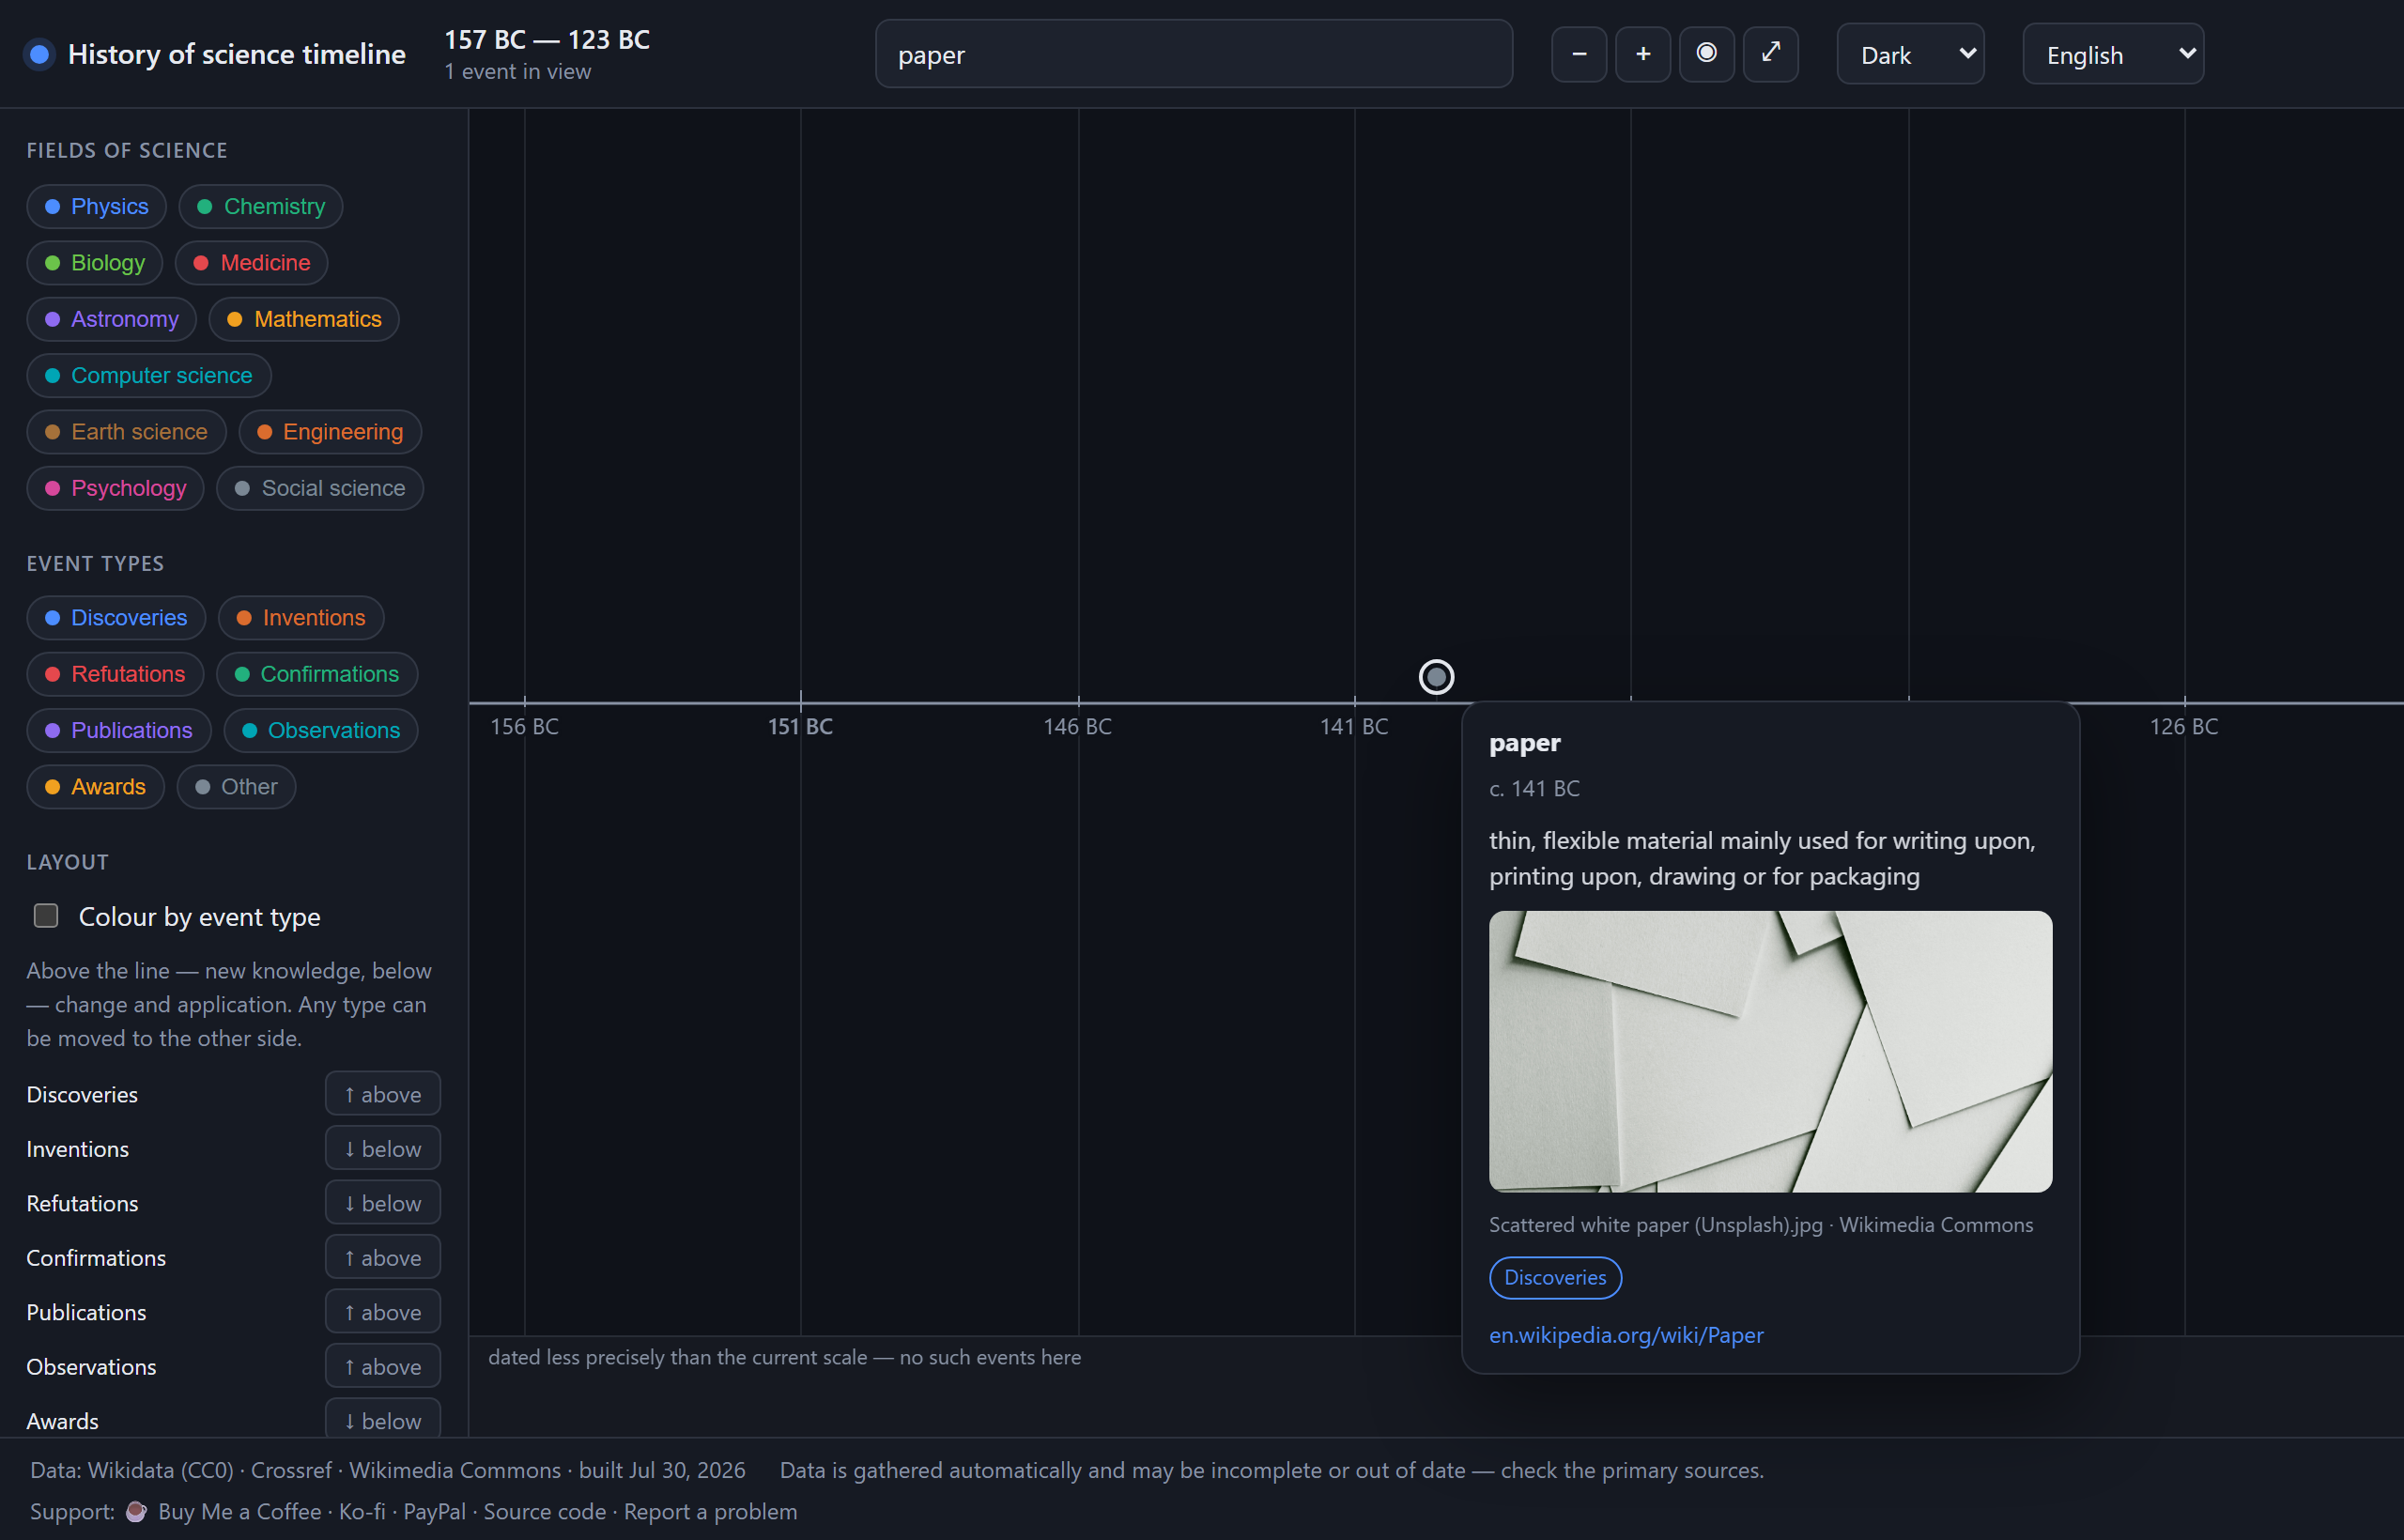Switch Refutations layout from below

[x=382, y=1203]
